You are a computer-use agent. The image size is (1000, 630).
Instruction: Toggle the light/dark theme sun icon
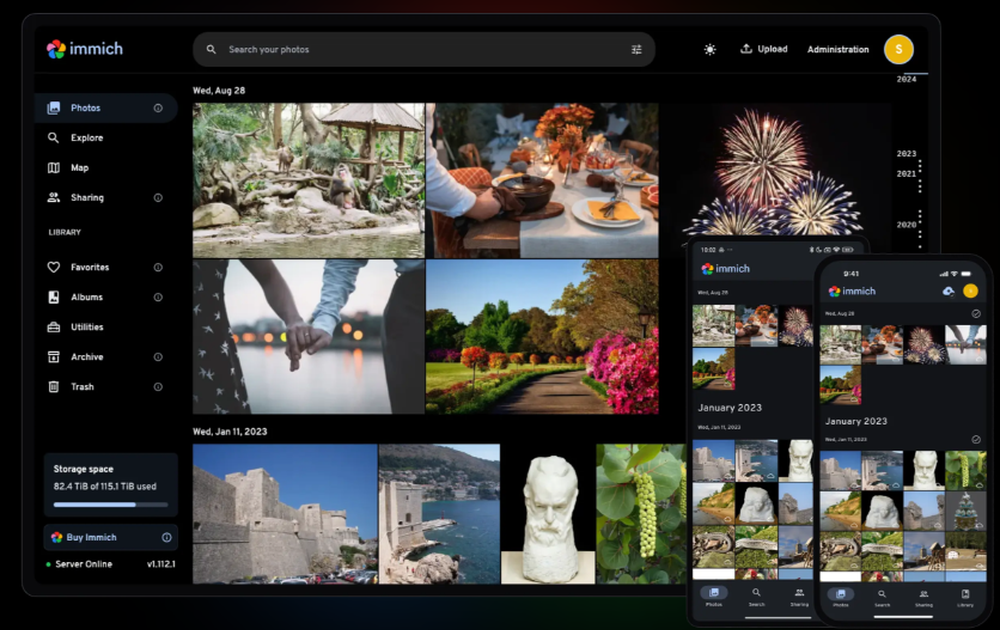pos(710,49)
